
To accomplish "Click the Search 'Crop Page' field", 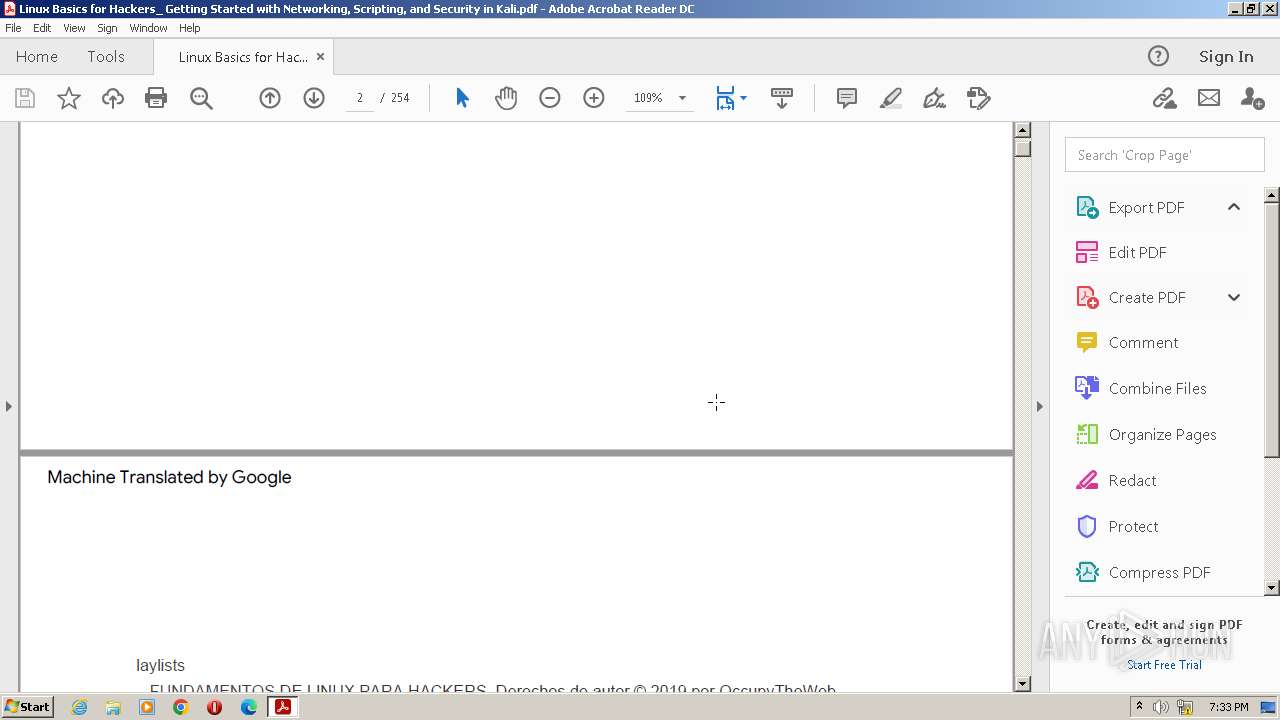I will pos(1165,155).
